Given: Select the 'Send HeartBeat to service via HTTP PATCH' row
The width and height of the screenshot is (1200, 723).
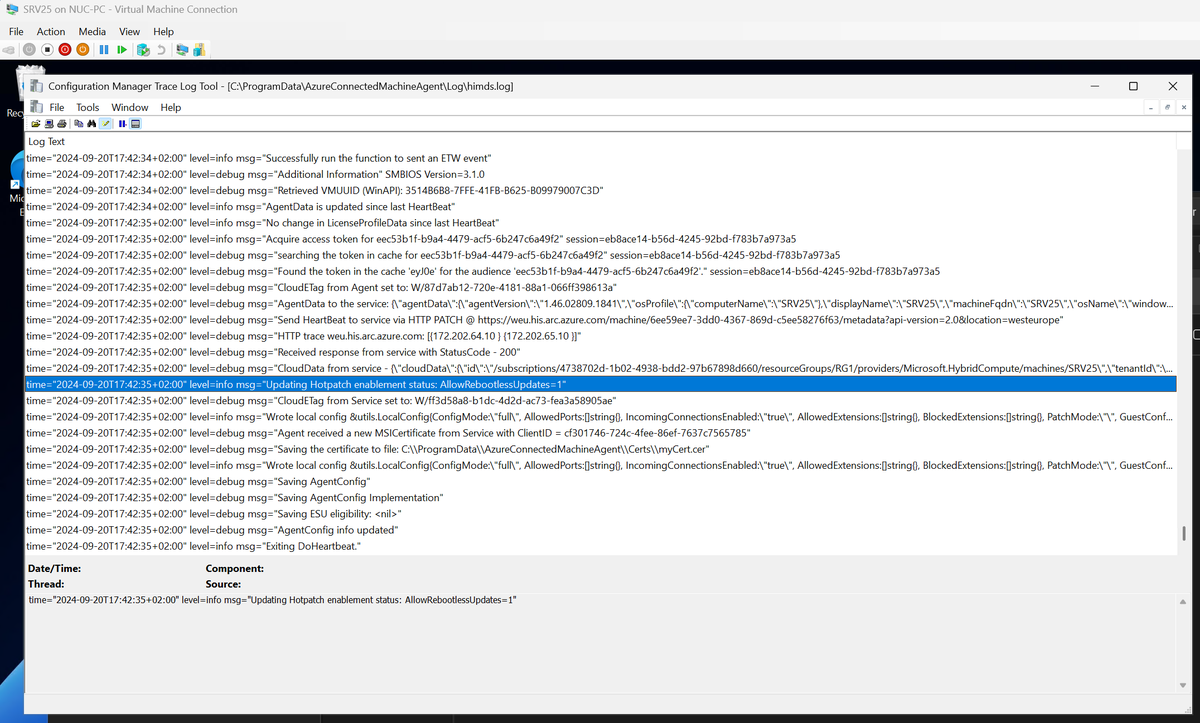Looking at the screenshot, I should point(600,319).
